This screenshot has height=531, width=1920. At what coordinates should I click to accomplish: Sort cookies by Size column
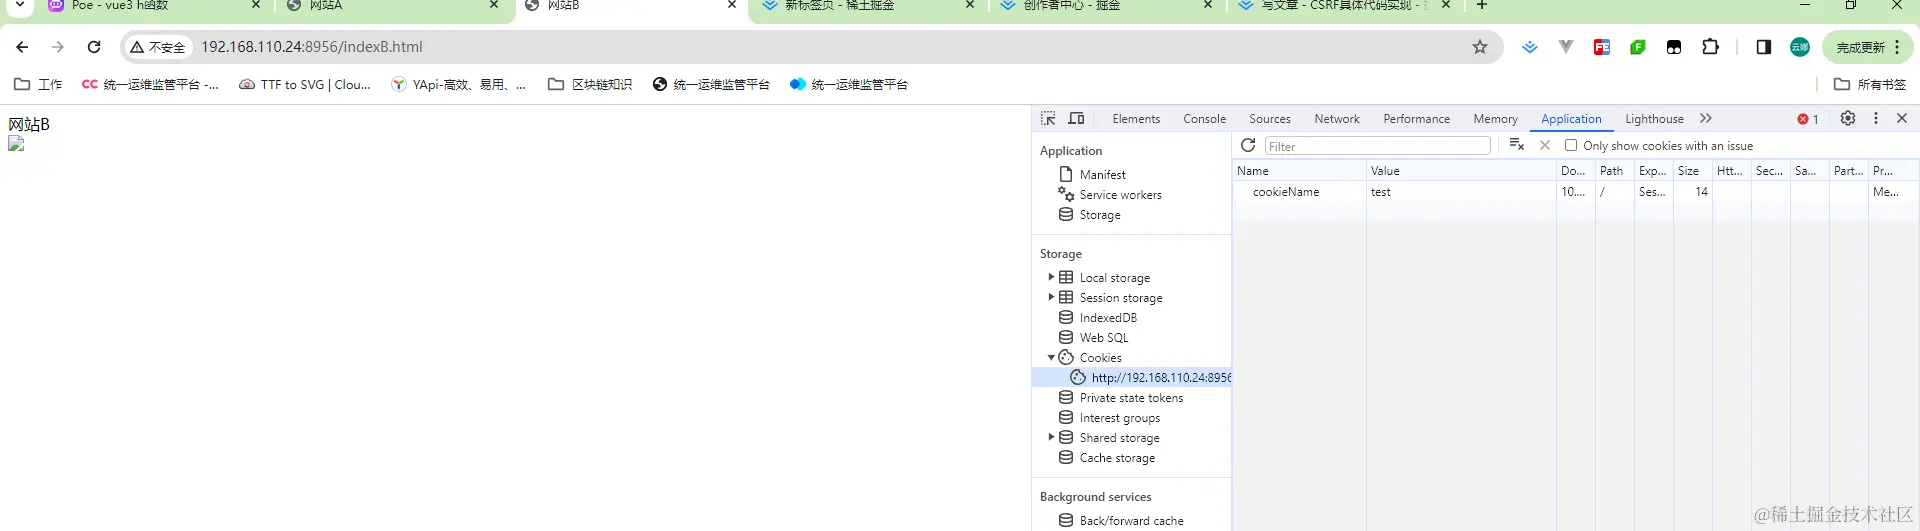pos(1693,170)
